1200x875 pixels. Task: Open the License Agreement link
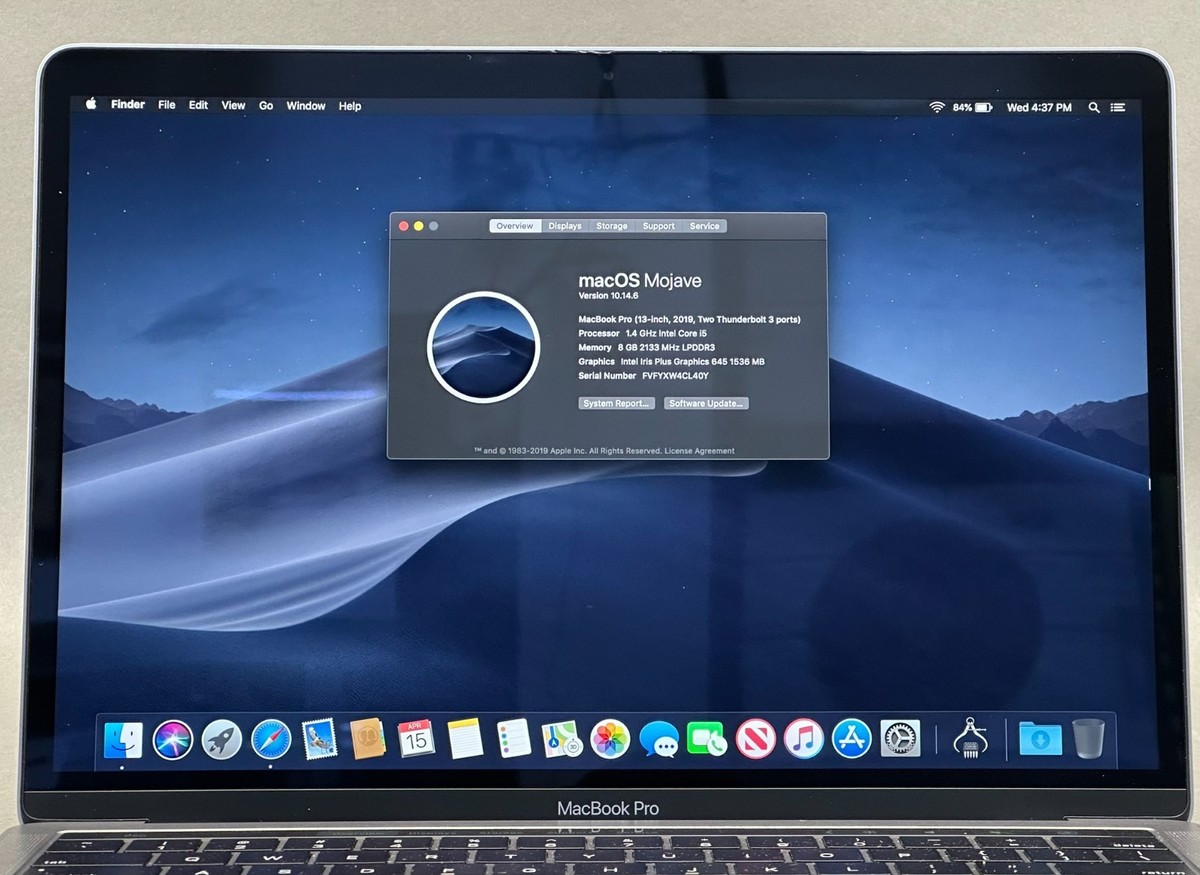point(700,451)
